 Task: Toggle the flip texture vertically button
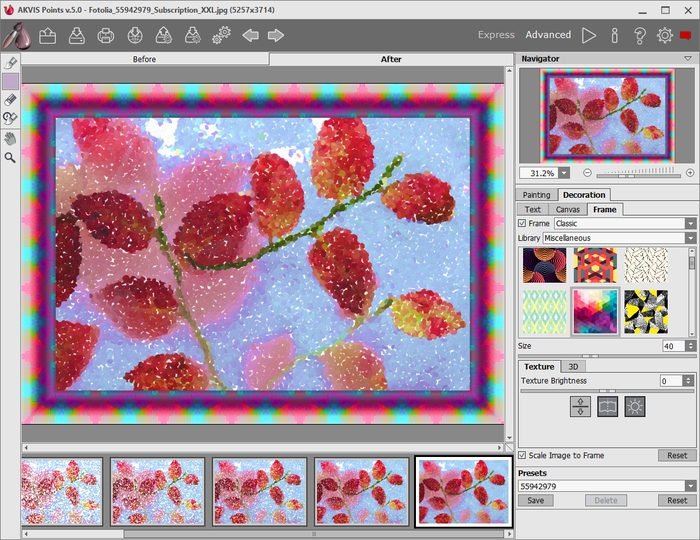580,406
